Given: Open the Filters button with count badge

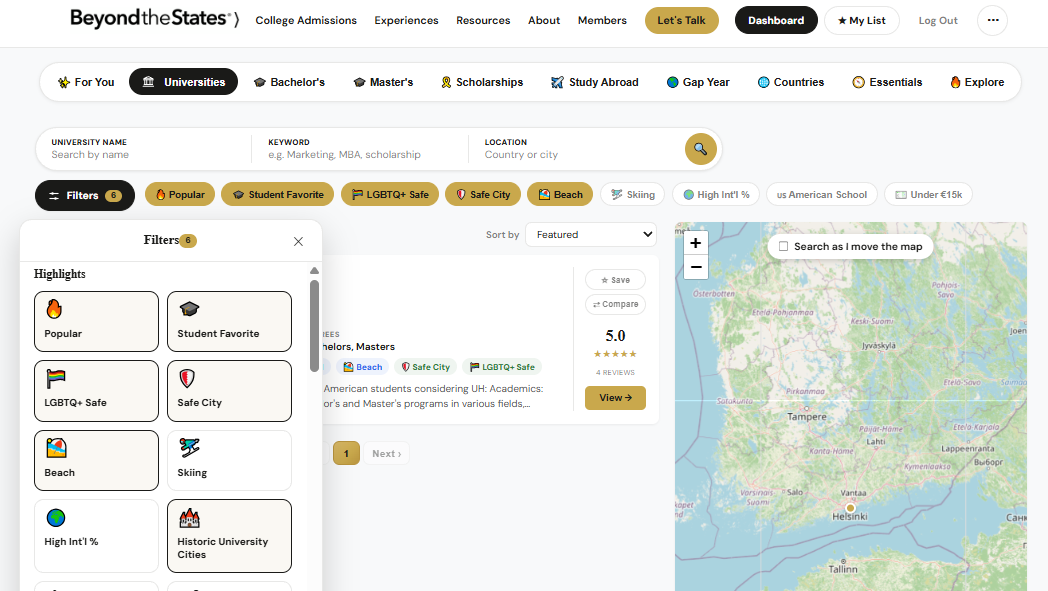Looking at the screenshot, I should [85, 196].
